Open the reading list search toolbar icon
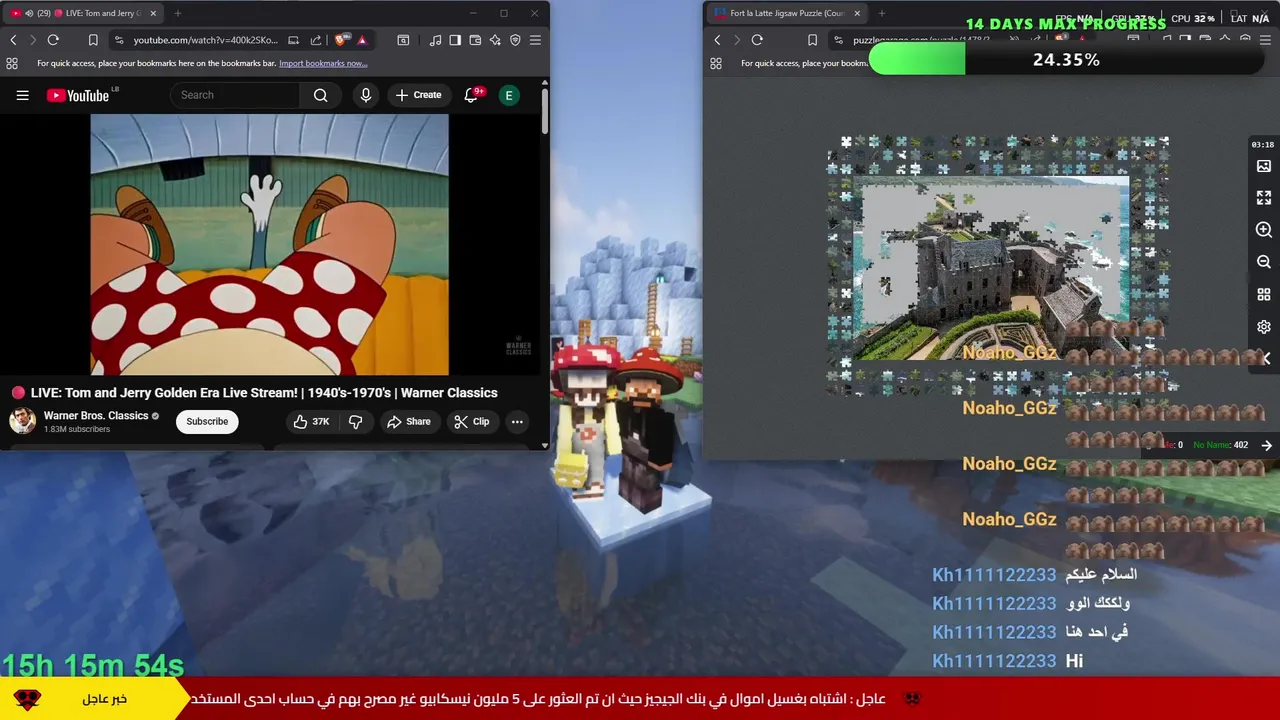Viewport: 1280px width, 720px height. 403,40
